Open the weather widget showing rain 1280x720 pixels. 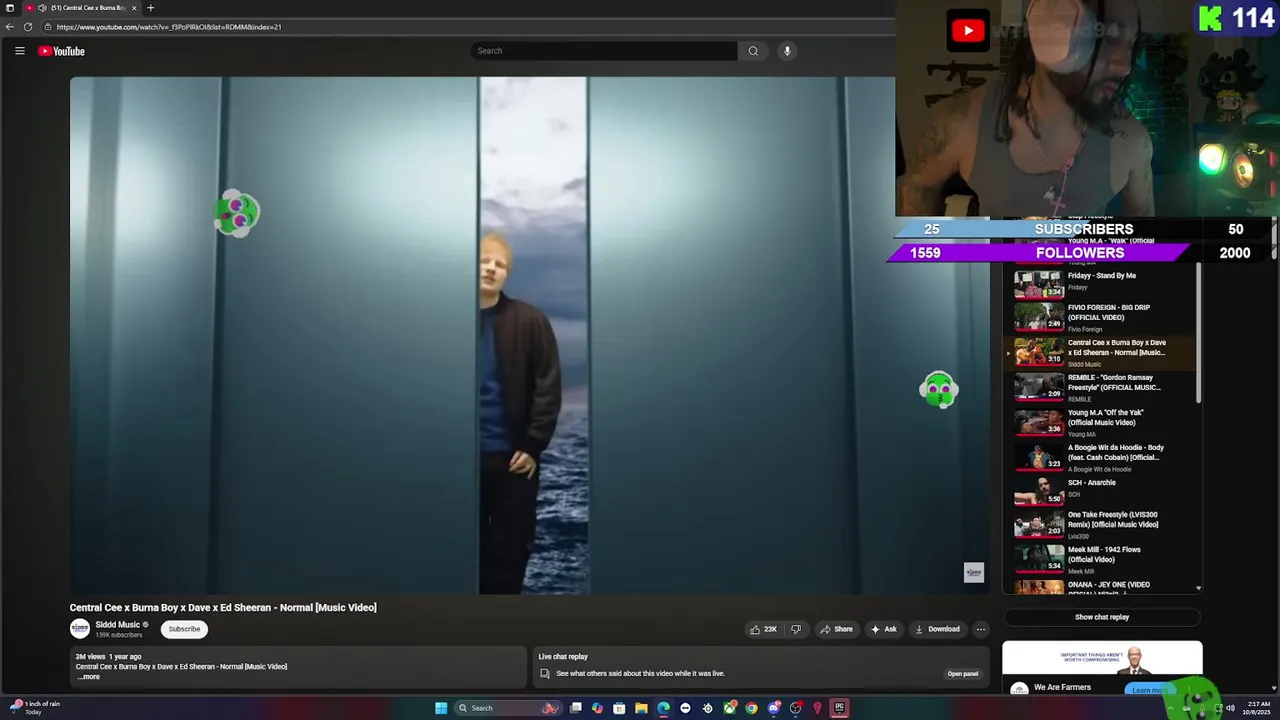click(x=35, y=707)
